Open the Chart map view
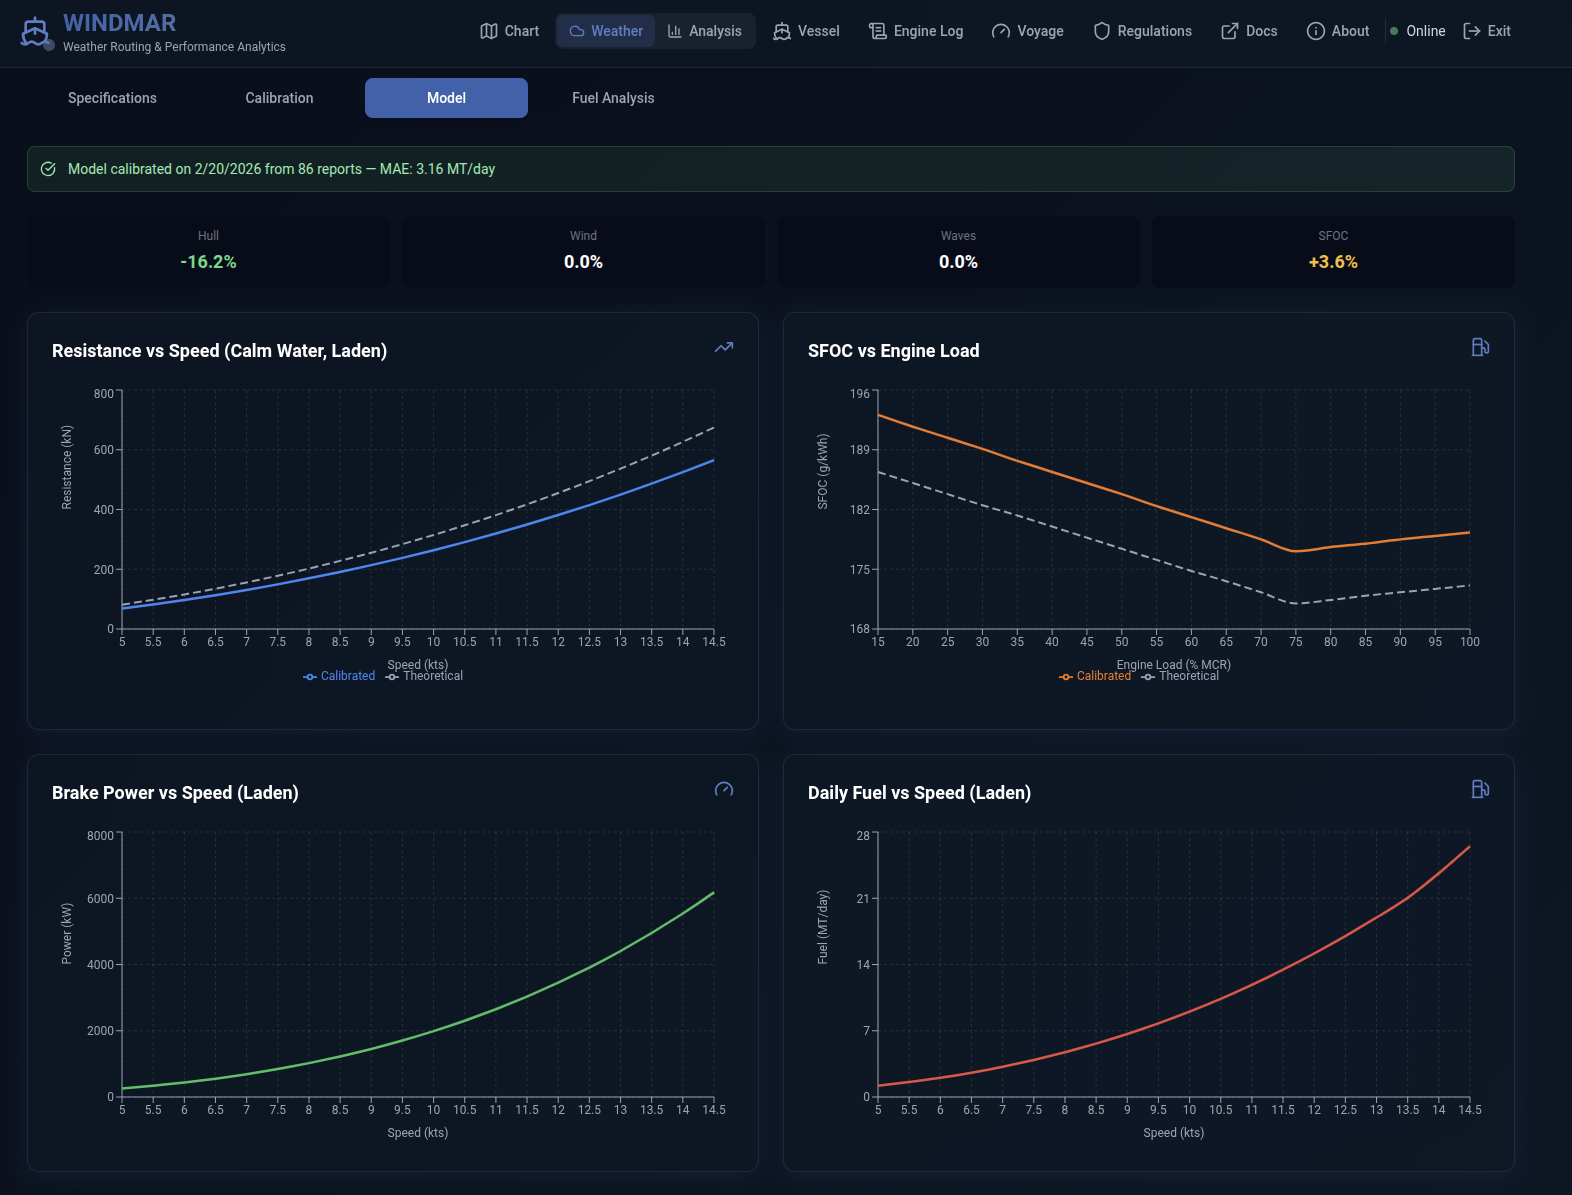This screenshot has width=1572, height=1195. pos(509,31)
